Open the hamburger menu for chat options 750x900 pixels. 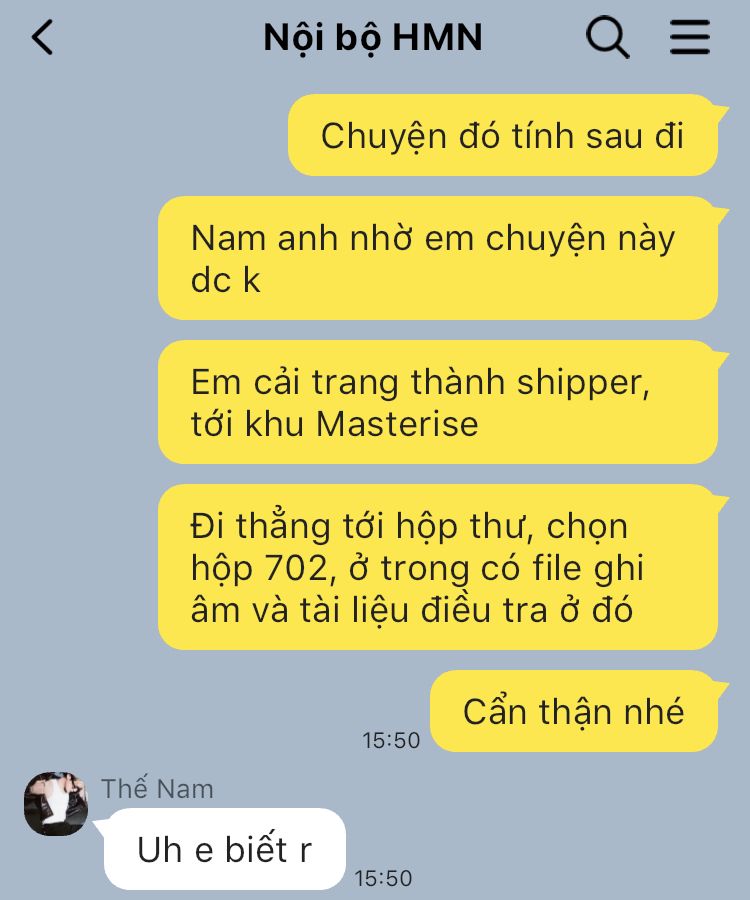(689, 37)
